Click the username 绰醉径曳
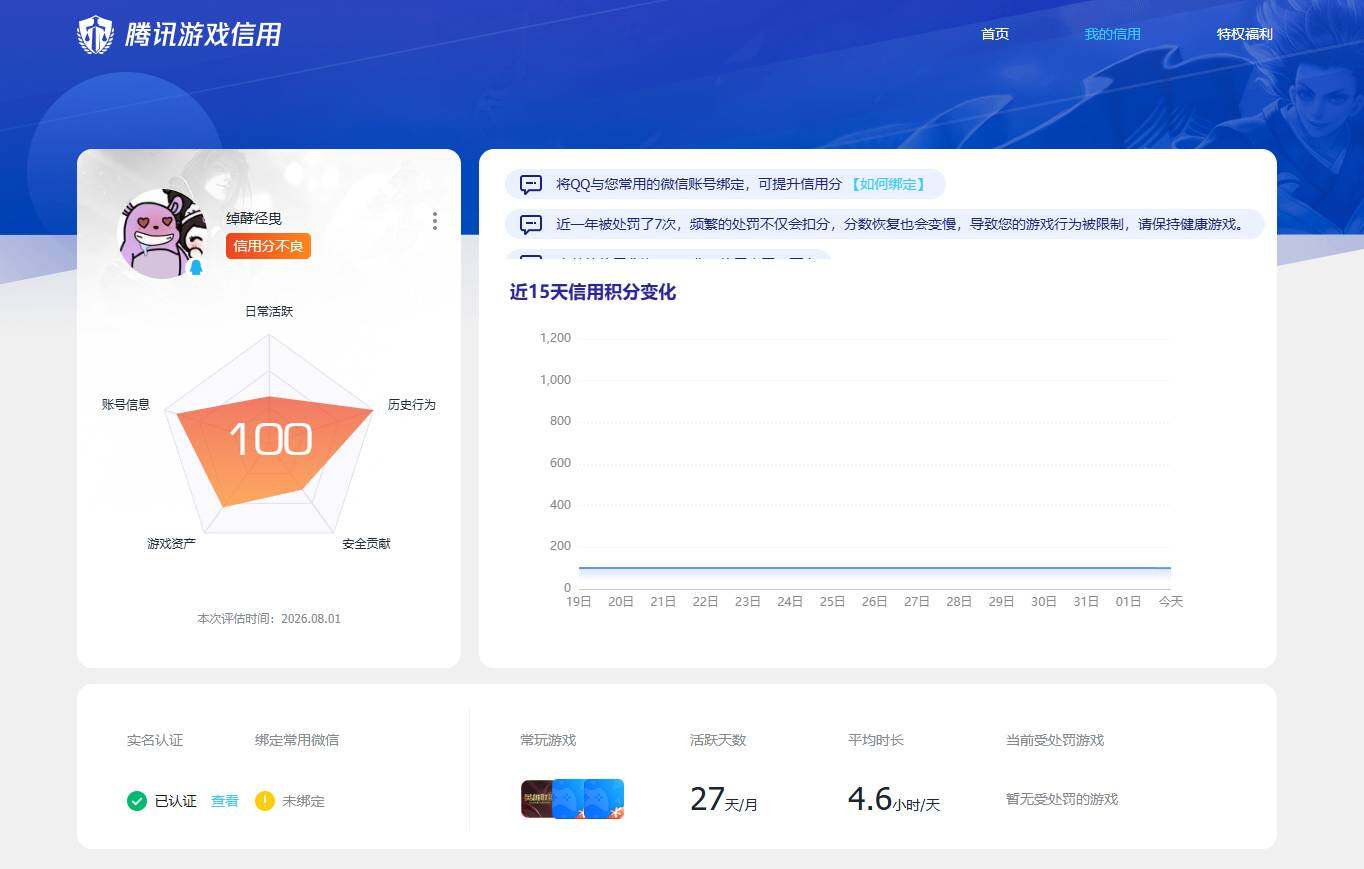 tap(254, 219)
